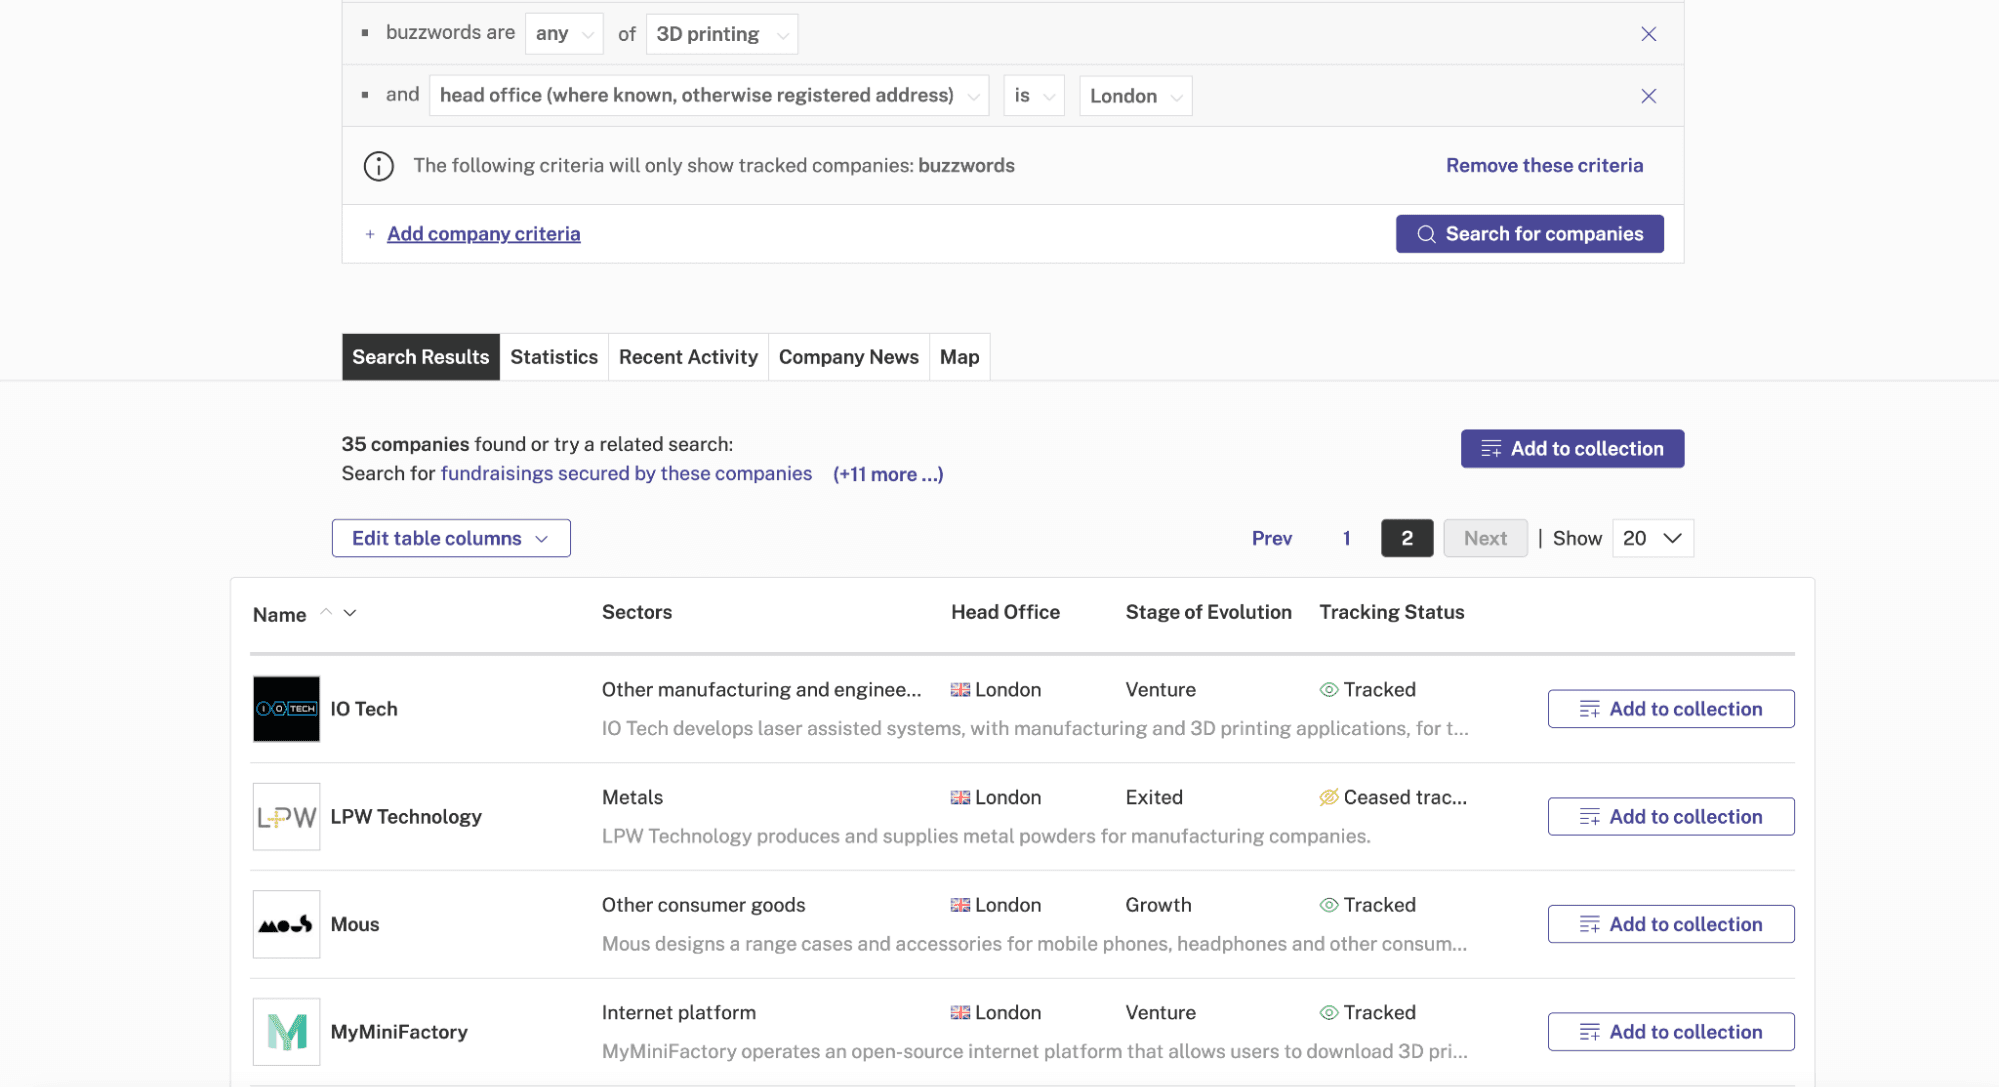Switch to the Search Results tab
Image resolution: width=1999 pixels, height=1088 pixels.
coord(421,357)
